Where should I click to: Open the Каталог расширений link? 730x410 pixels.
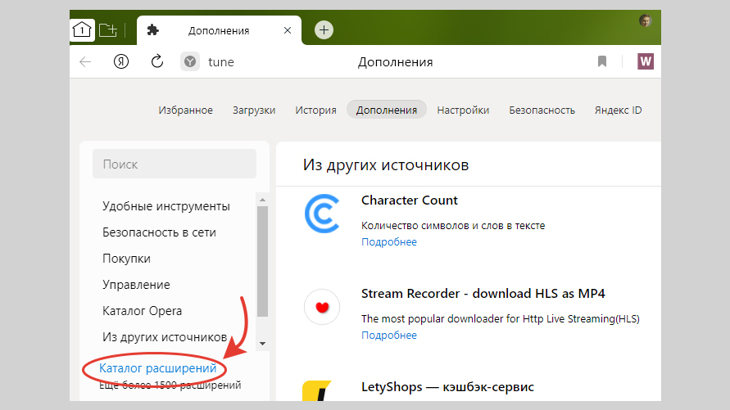158,369
